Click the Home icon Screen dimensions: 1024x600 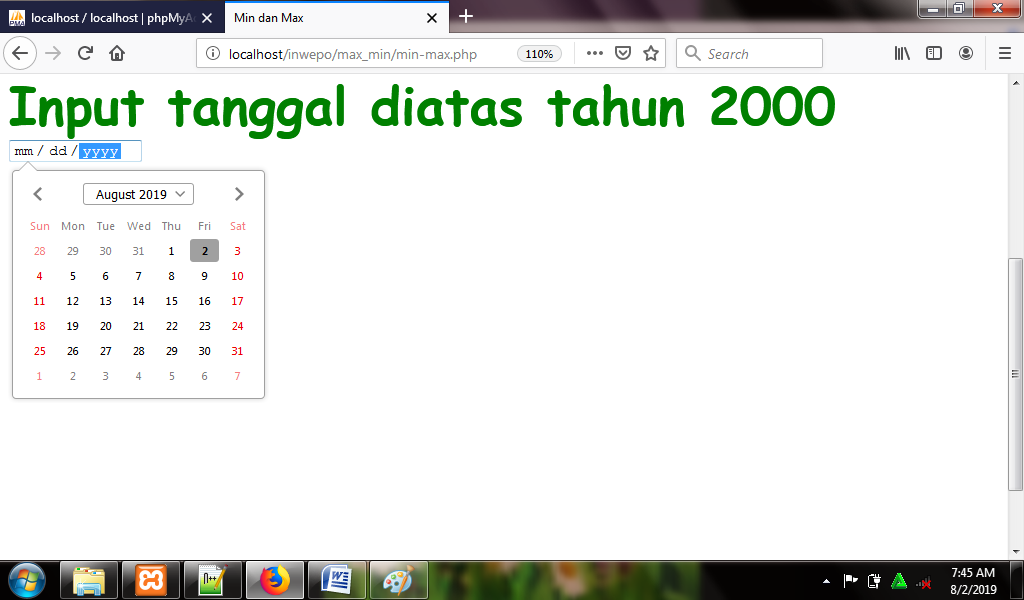click(115, 53)
